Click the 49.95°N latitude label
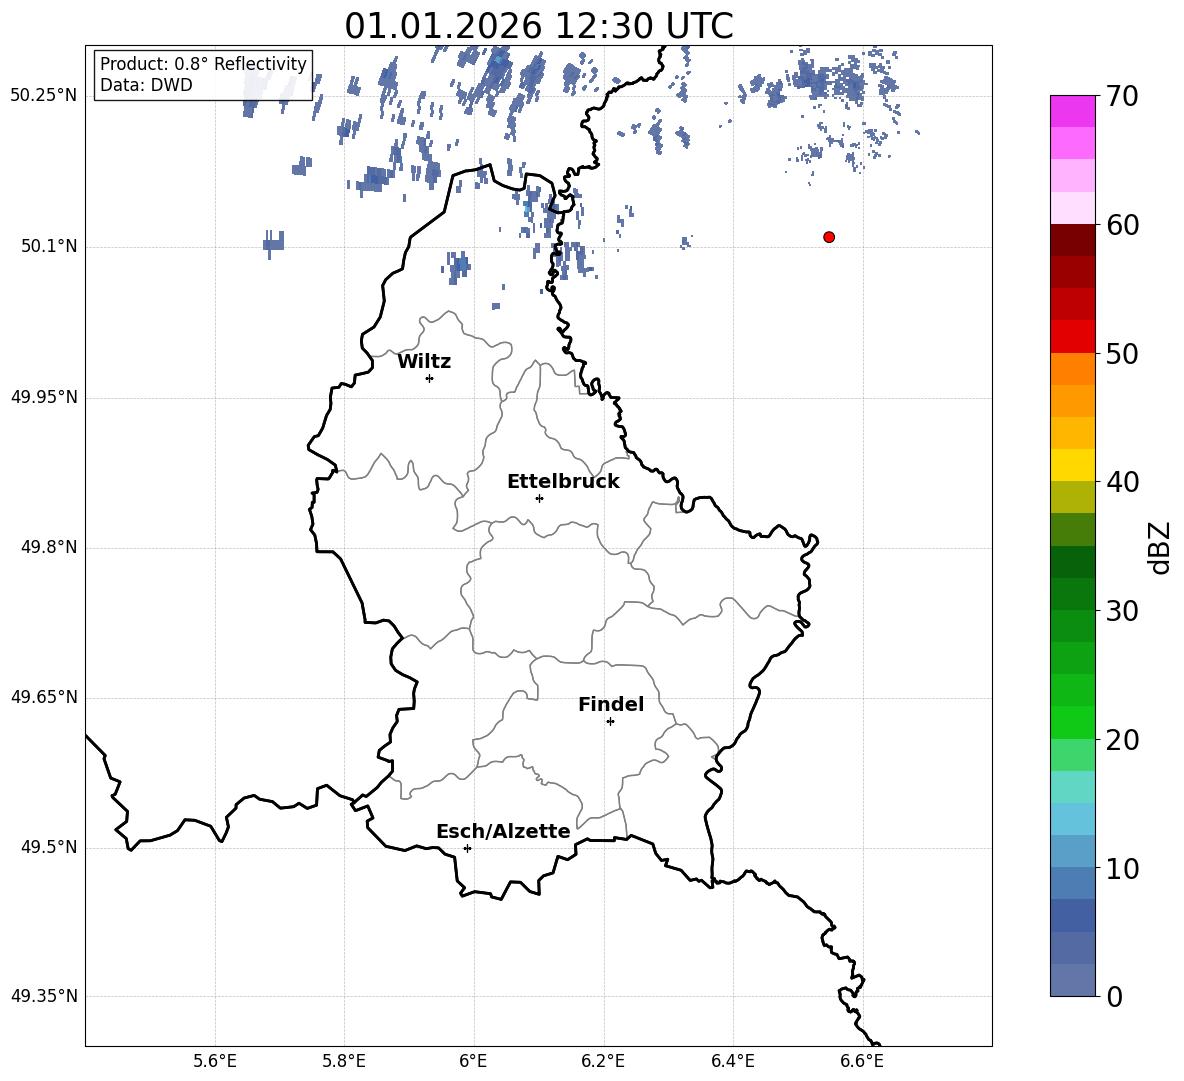This screenshot has width=1184, height=1081. pyautogui.click(x=44, y=397)
